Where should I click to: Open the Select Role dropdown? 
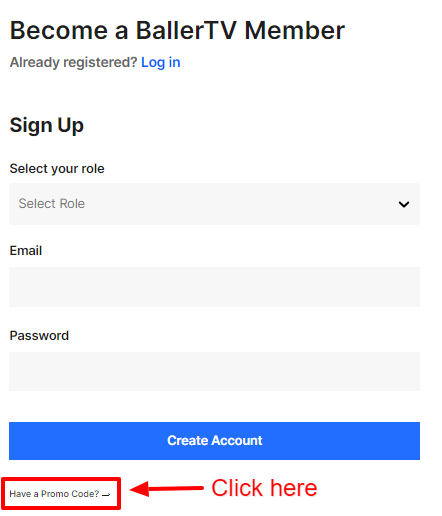pos(214,204)
